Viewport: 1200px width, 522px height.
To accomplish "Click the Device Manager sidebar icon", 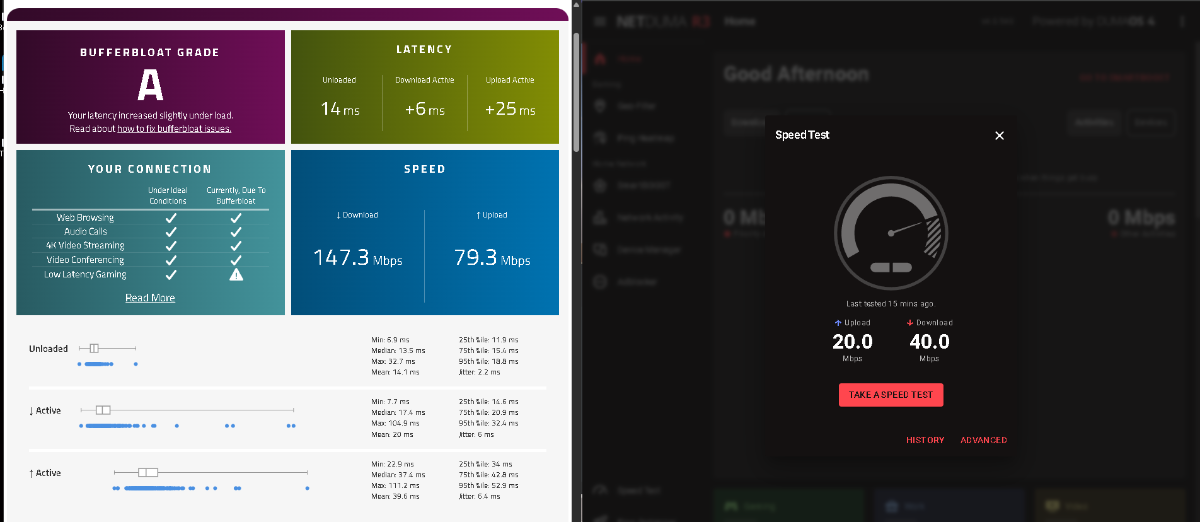I will pos(600,249).
